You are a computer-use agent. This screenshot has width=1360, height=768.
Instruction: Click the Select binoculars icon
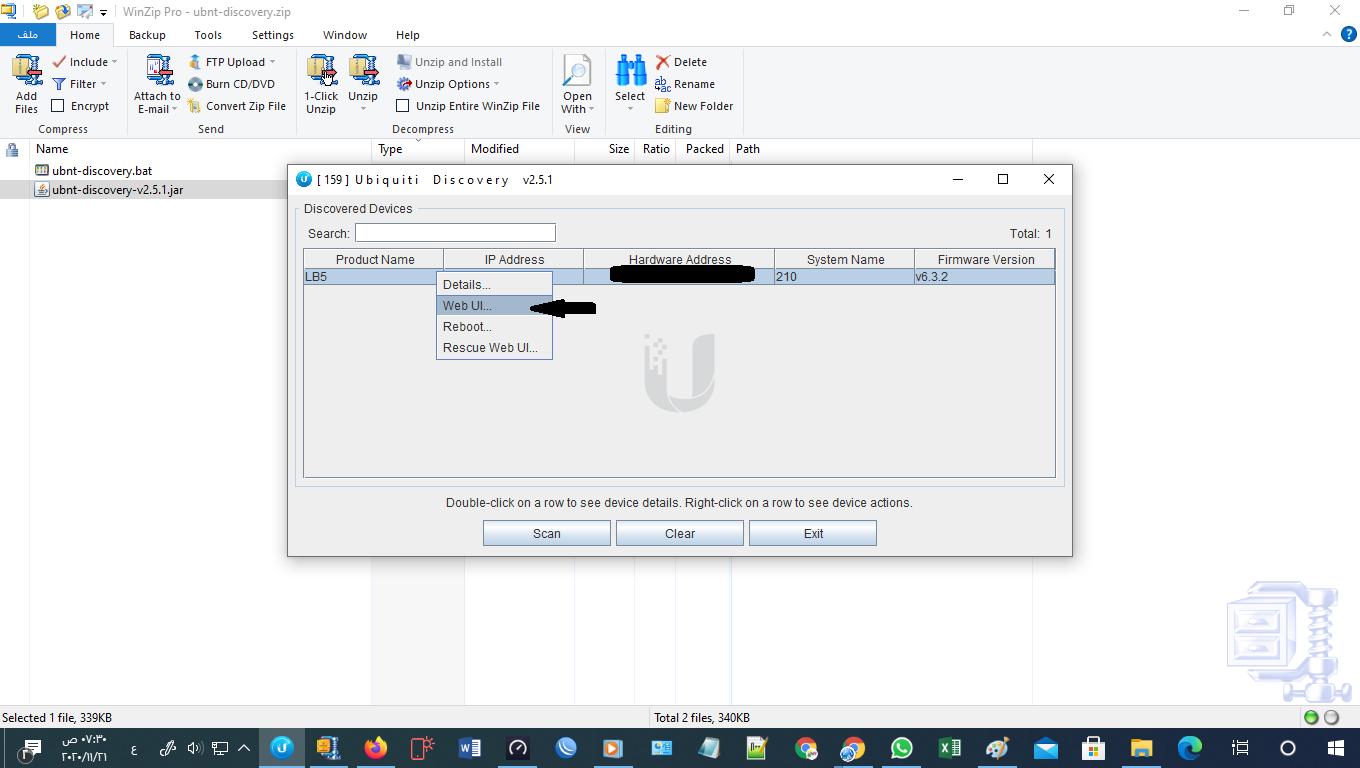tap(630, 70)
